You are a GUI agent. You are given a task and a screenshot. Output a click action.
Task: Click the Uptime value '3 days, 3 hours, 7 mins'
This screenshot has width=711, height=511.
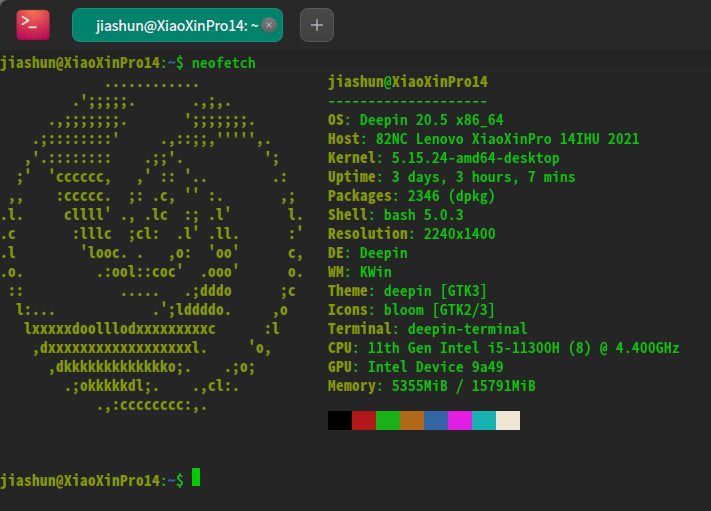(483, 177)
